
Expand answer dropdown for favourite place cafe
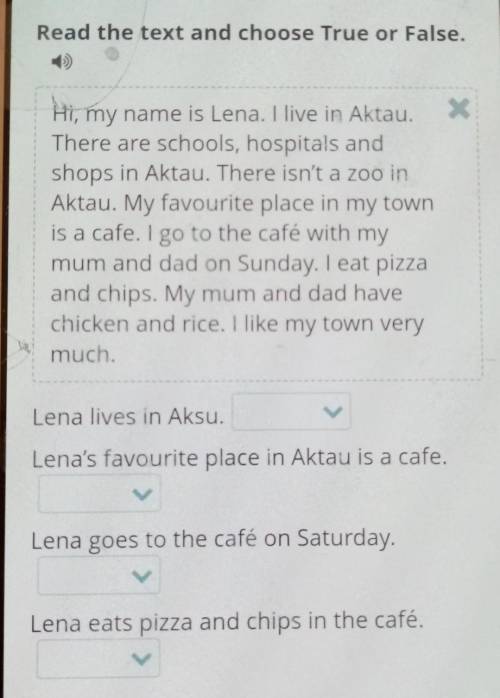(x=99, y=494)
